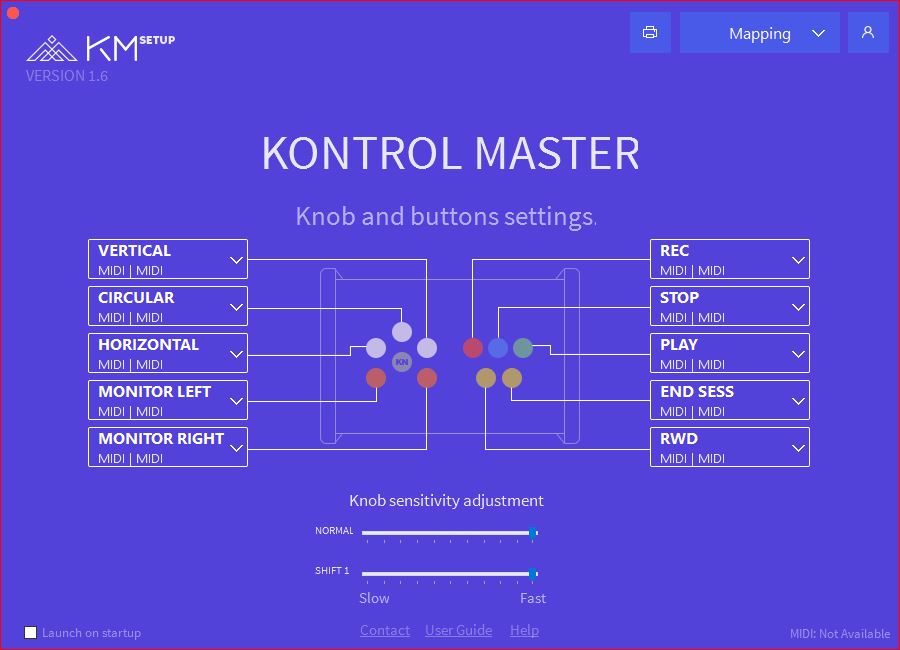The height and width of the screenshot is (650, 900).
Task: Click the red dot in the window corner
Action: click(x=13, y=13)
